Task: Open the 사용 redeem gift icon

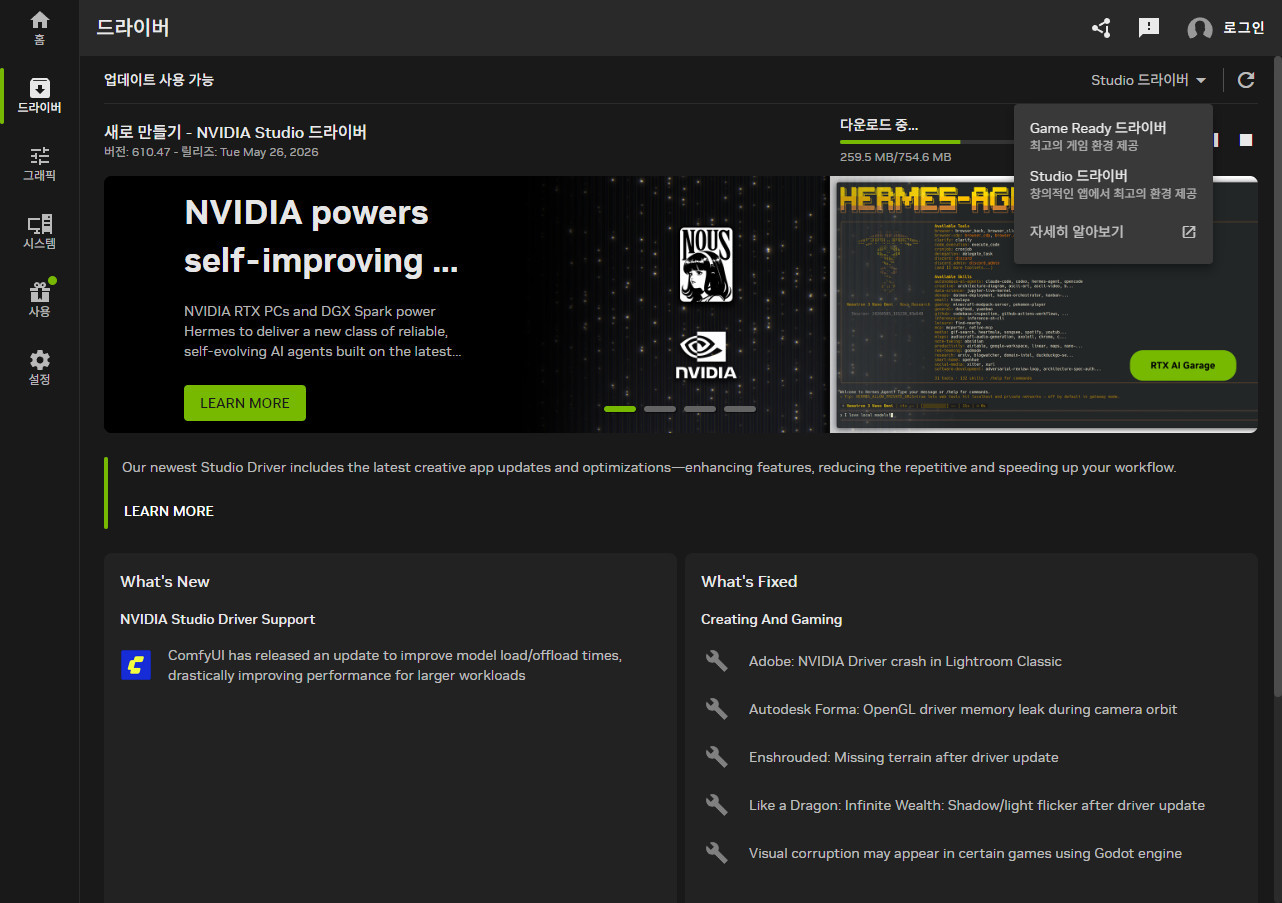Action: (39, 300)
